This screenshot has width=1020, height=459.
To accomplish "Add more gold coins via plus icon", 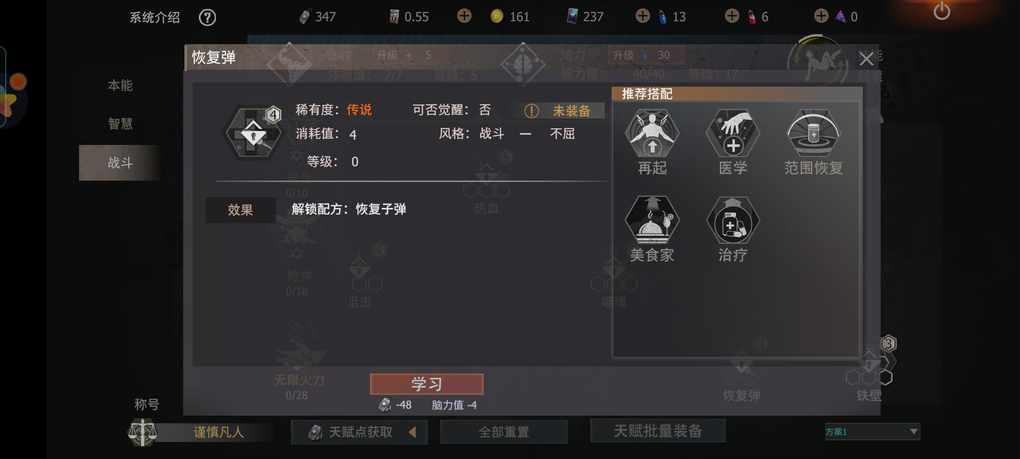I will pos(464,16).
